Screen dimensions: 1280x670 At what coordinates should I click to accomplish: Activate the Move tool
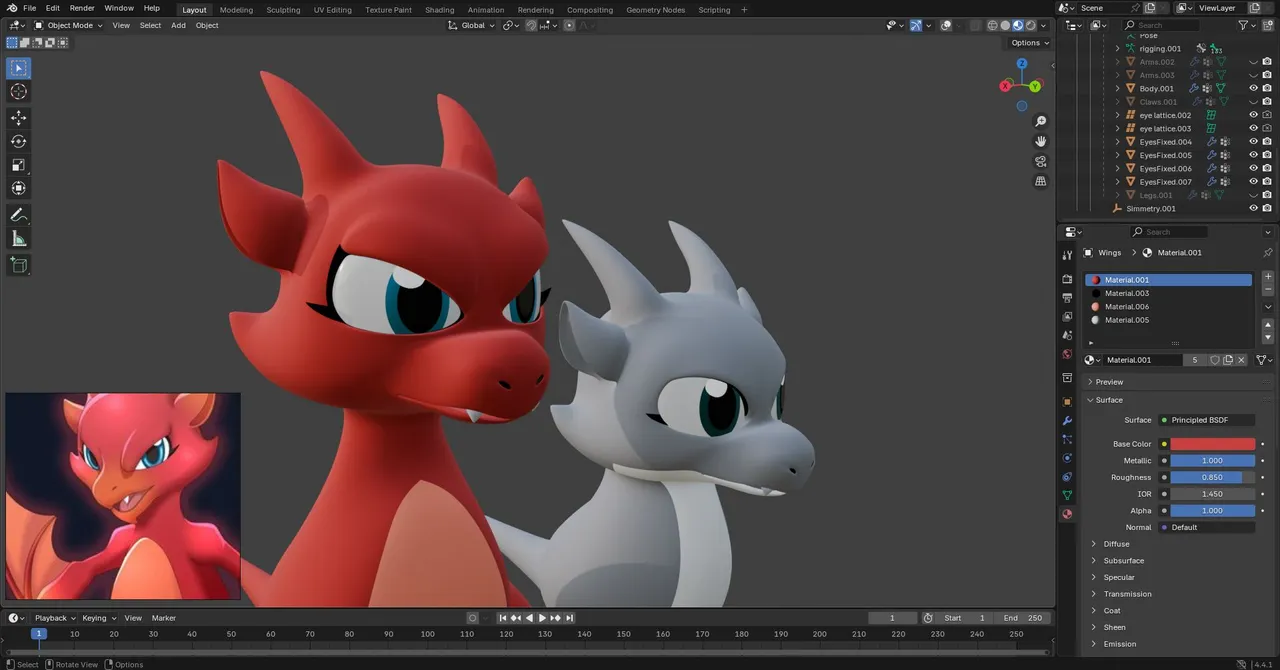click(x=18, y=118)
